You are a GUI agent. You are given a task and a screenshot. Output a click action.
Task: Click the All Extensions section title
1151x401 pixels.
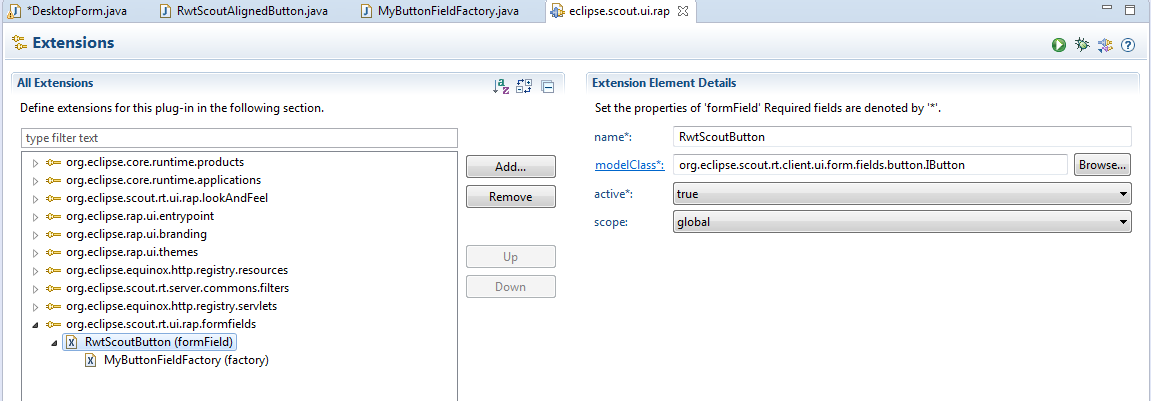pos(55,83)
